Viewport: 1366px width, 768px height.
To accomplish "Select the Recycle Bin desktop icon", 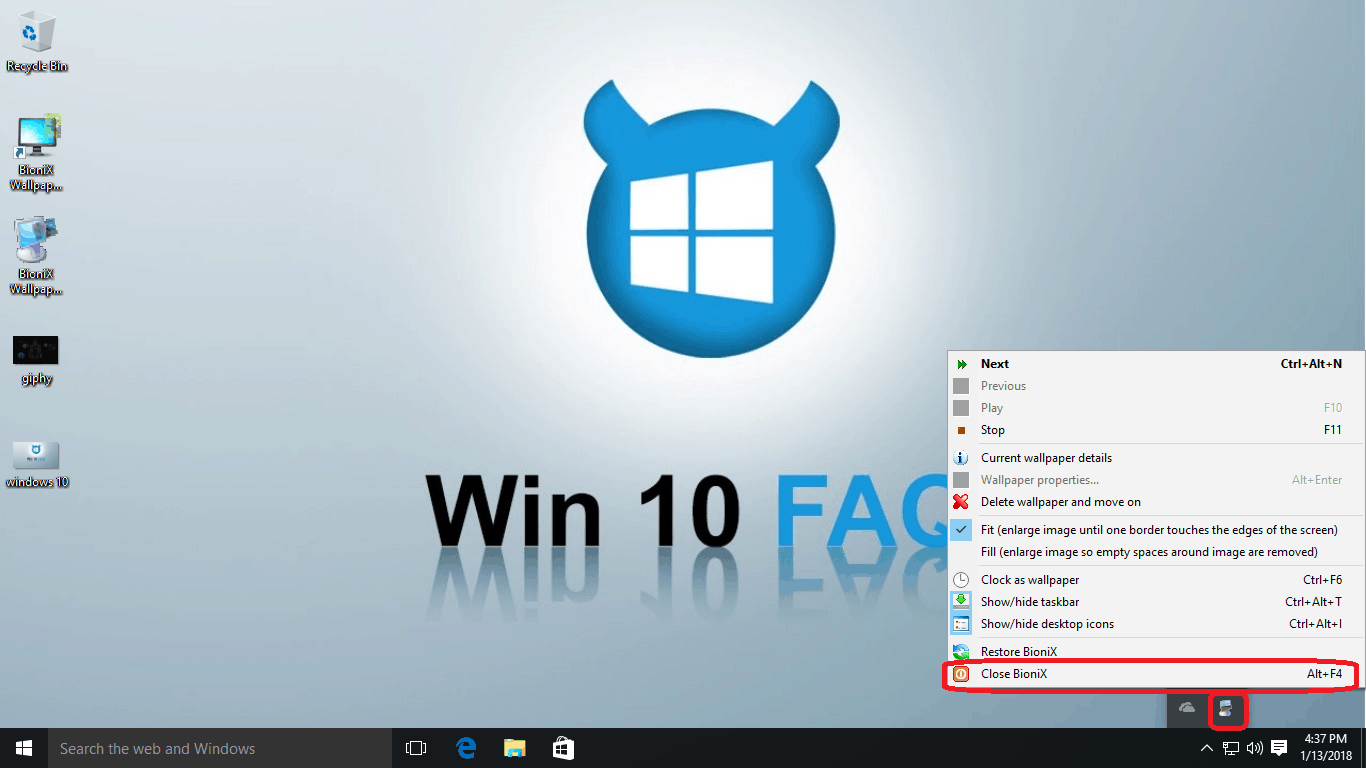I will click(x=37, y=44).
